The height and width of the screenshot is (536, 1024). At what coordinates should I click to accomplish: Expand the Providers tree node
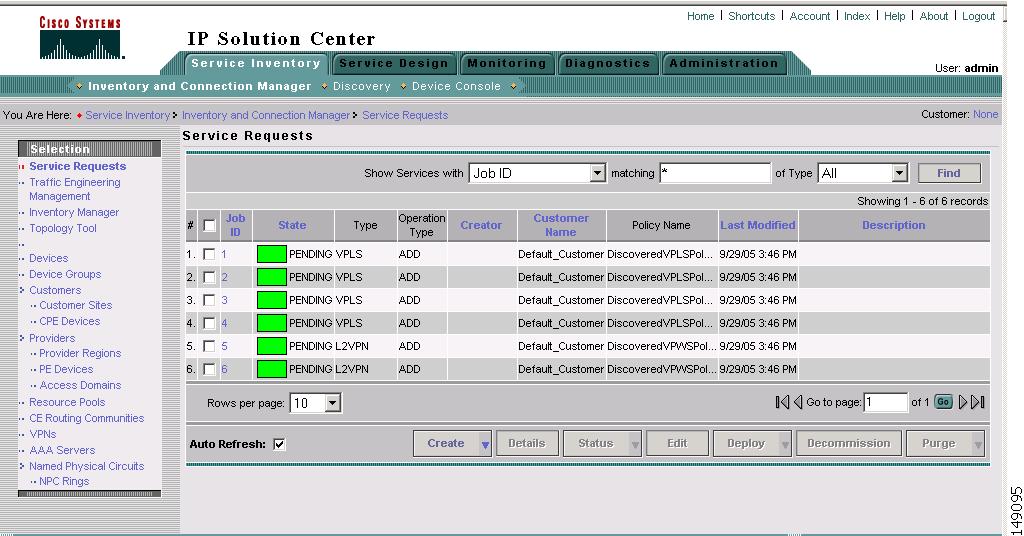(22, 338)
